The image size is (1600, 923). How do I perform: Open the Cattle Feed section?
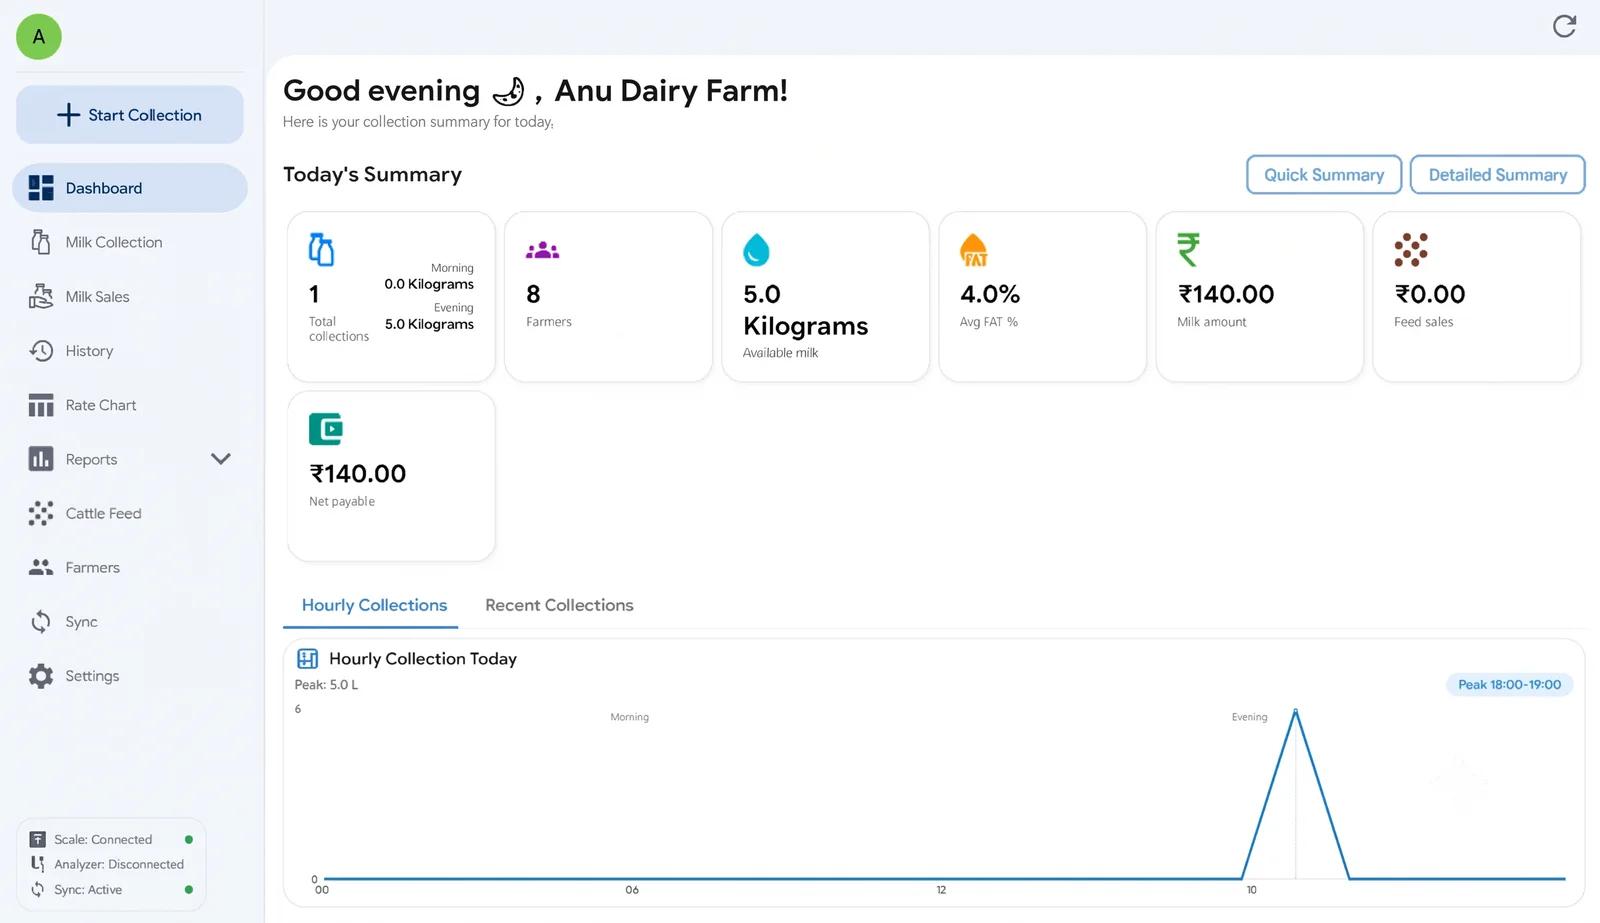130,513
